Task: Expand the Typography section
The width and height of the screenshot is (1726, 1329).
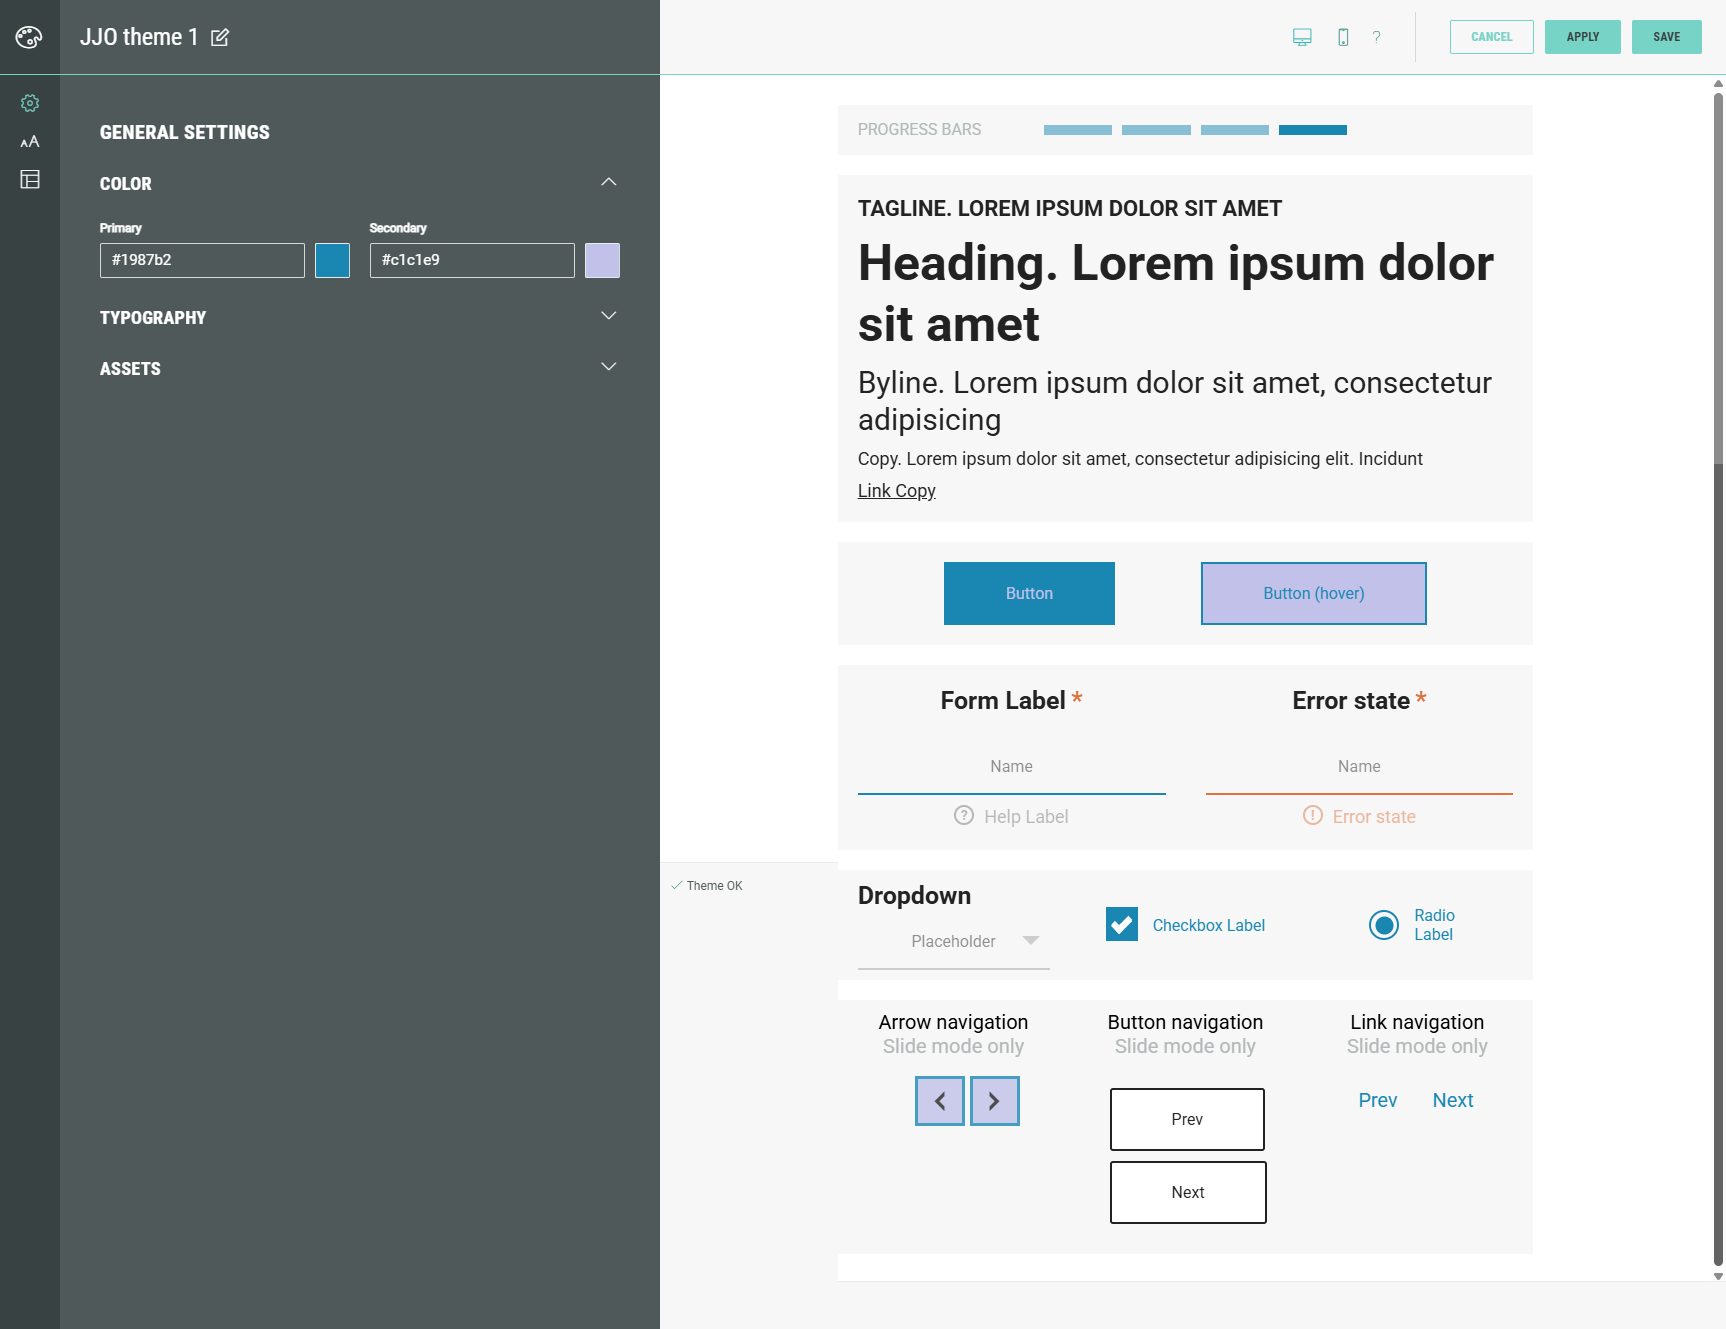Action: coord(608,316)
